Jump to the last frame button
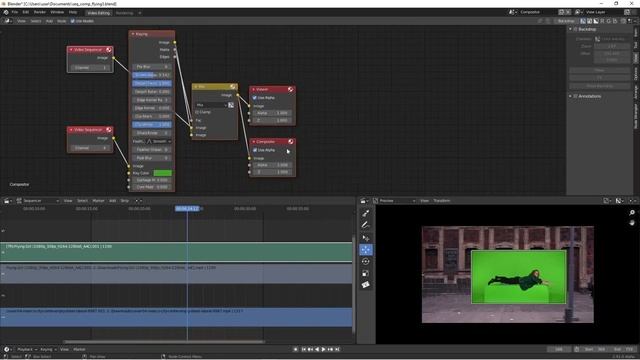The image size is (640, 360). (x=337, y=349)
